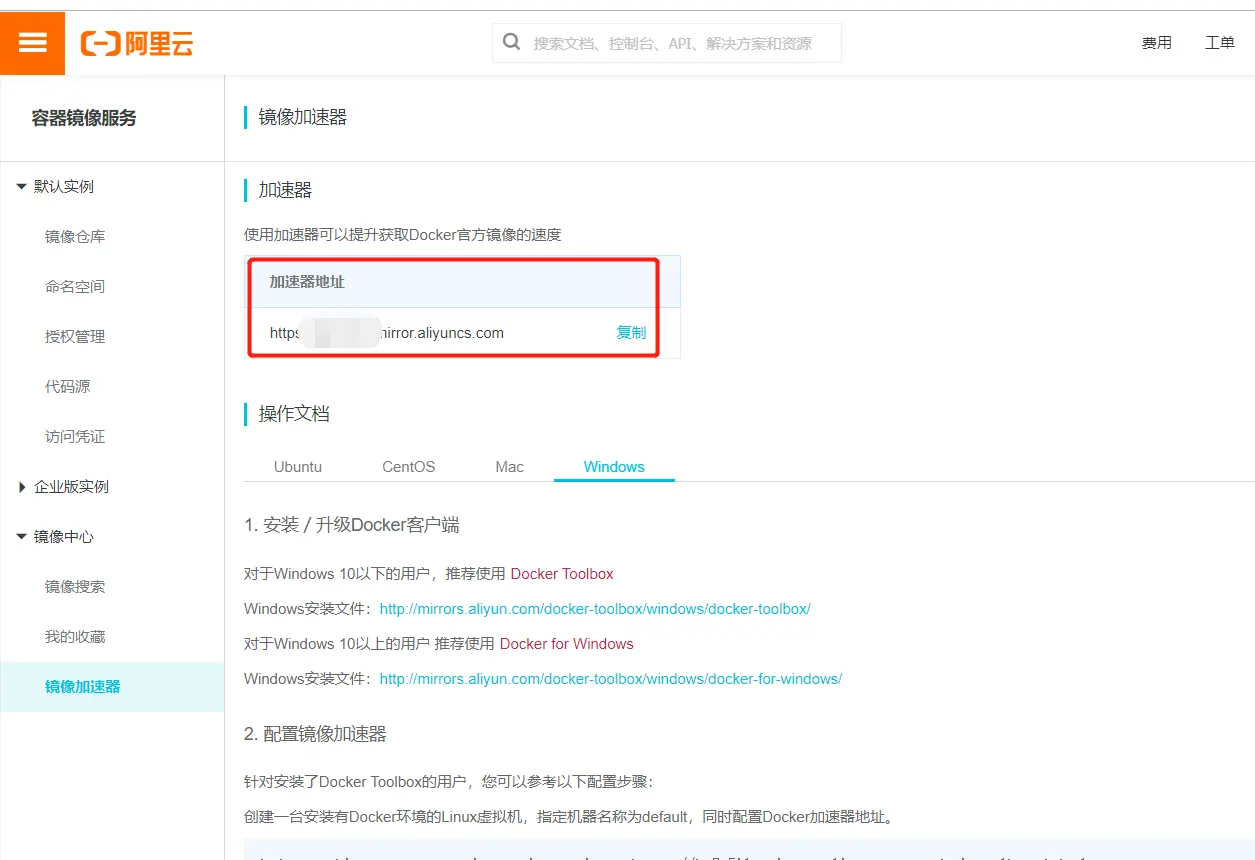Click the 2. 配置镜像加速器 heading
The height and width of the screenshot is (860, 1255).
pos(315,734)
